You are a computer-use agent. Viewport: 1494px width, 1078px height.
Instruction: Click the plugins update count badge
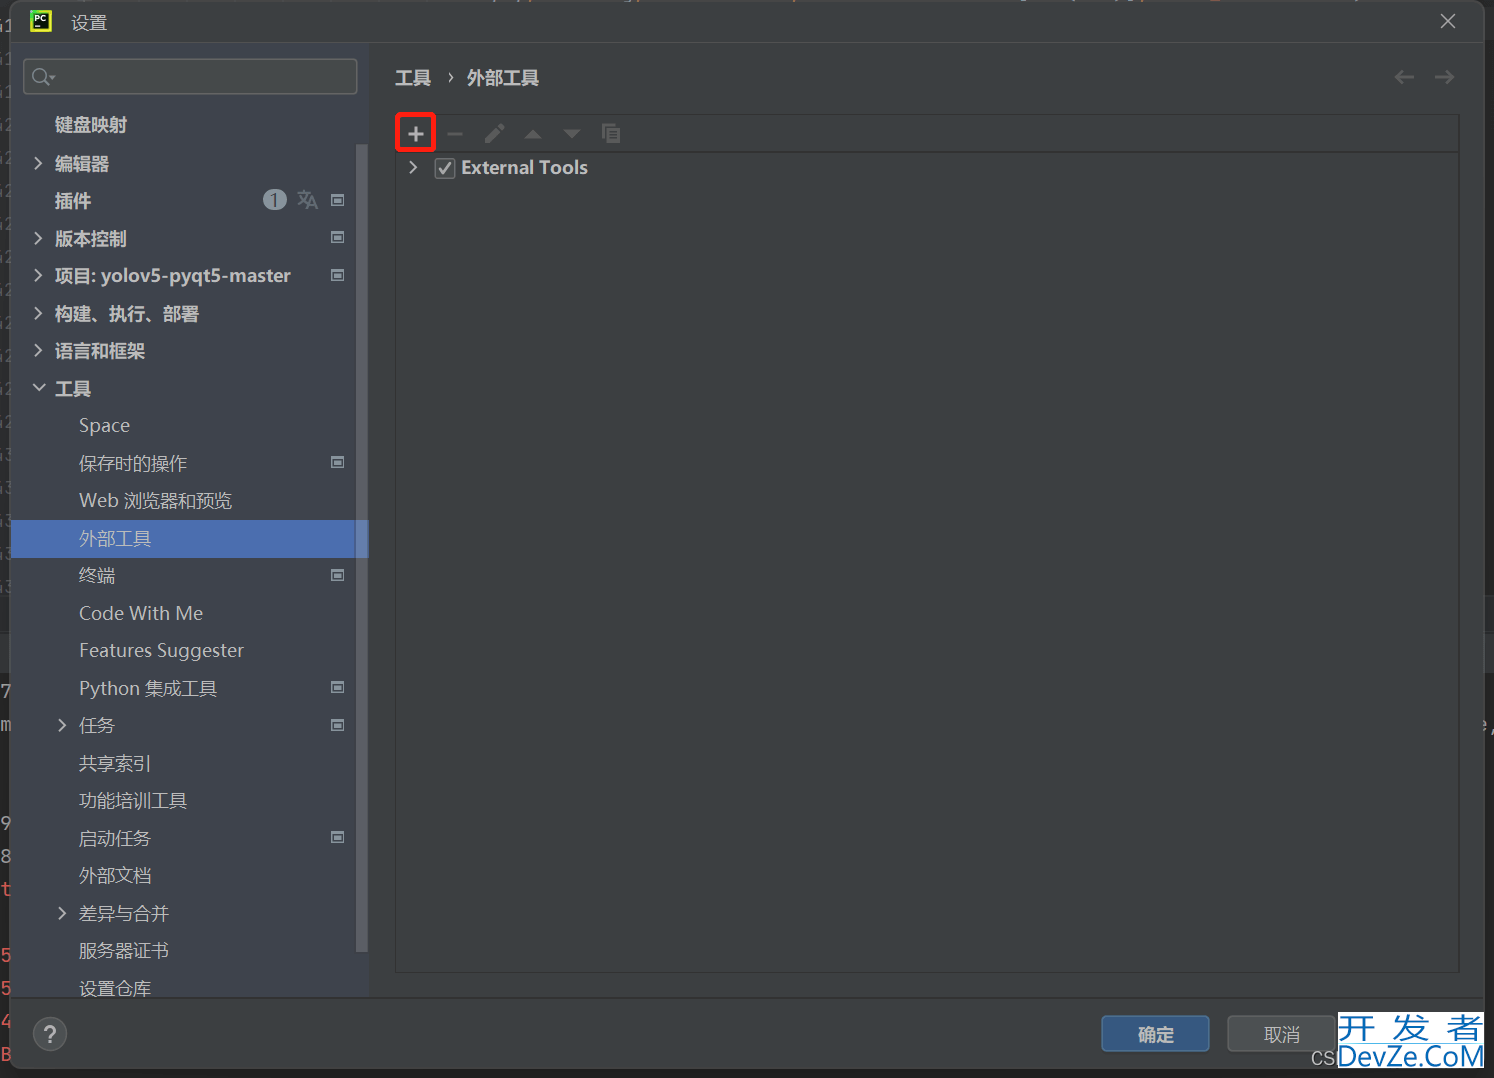tap(274, 200)
